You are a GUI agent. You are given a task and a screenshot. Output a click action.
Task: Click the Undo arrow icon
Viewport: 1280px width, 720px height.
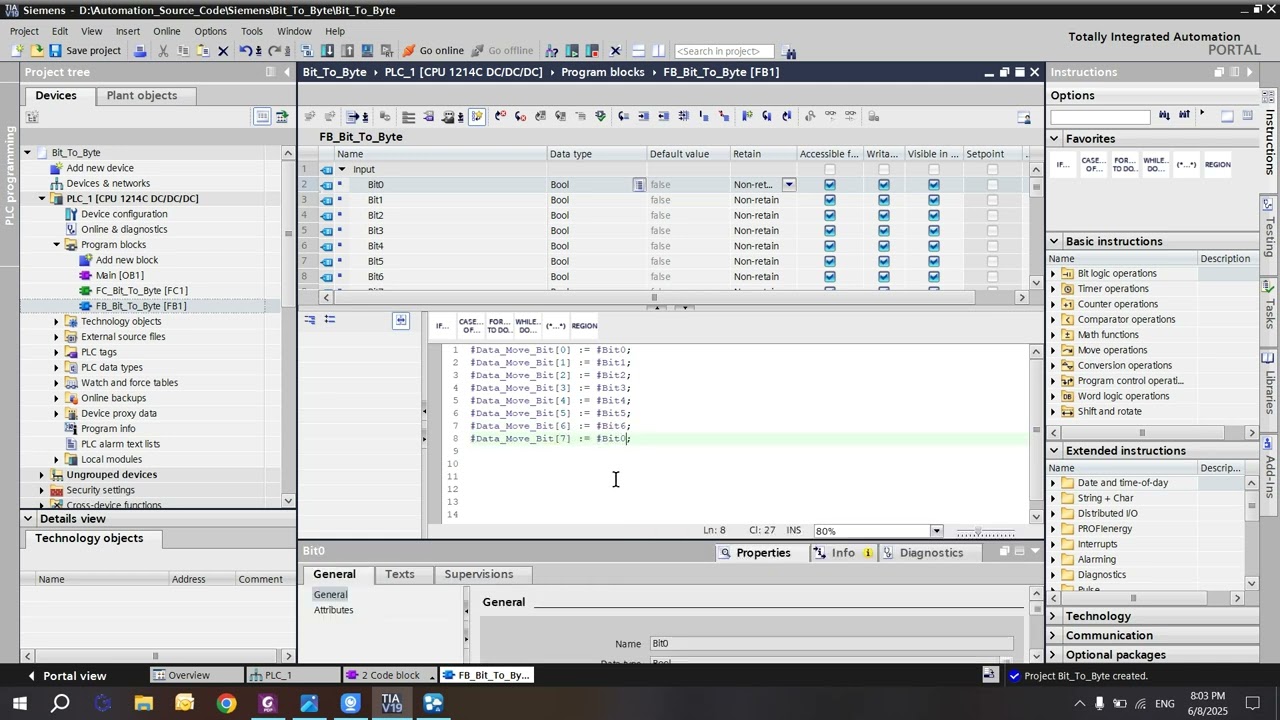point(245,51)
